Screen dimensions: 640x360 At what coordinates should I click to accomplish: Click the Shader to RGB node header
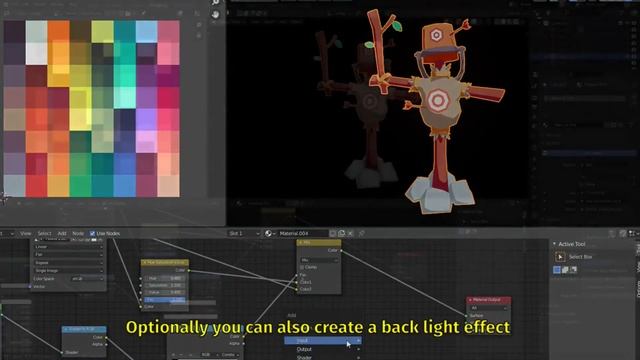click(84, 329)
